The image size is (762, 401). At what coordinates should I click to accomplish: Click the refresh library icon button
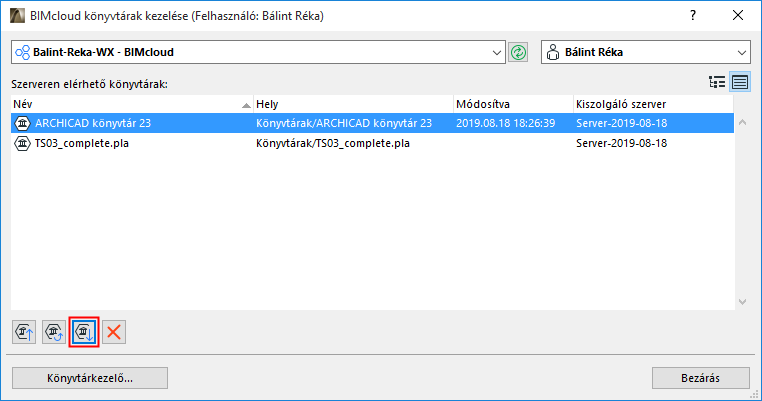54,332
